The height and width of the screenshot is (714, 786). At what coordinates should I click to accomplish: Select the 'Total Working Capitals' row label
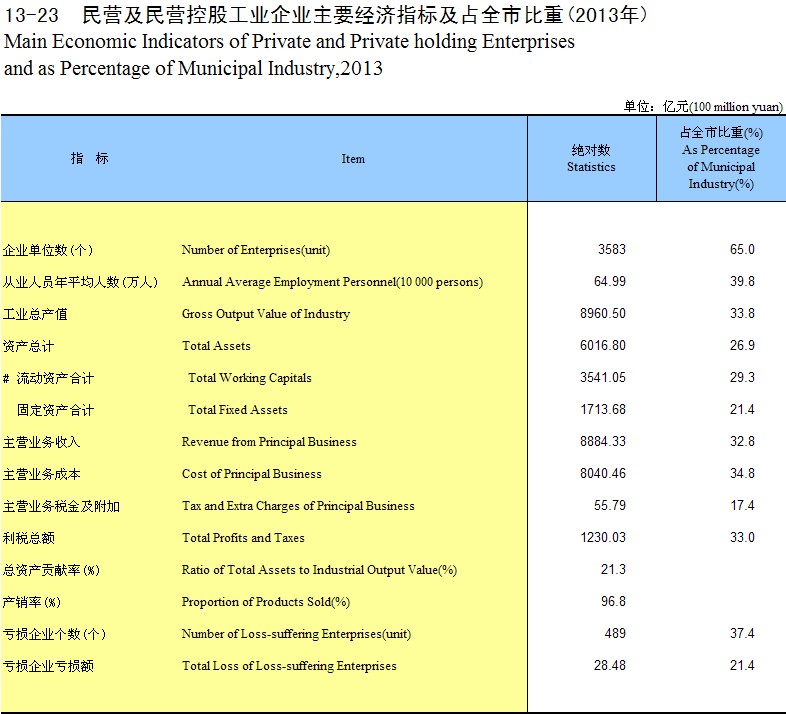coord(250,378)
